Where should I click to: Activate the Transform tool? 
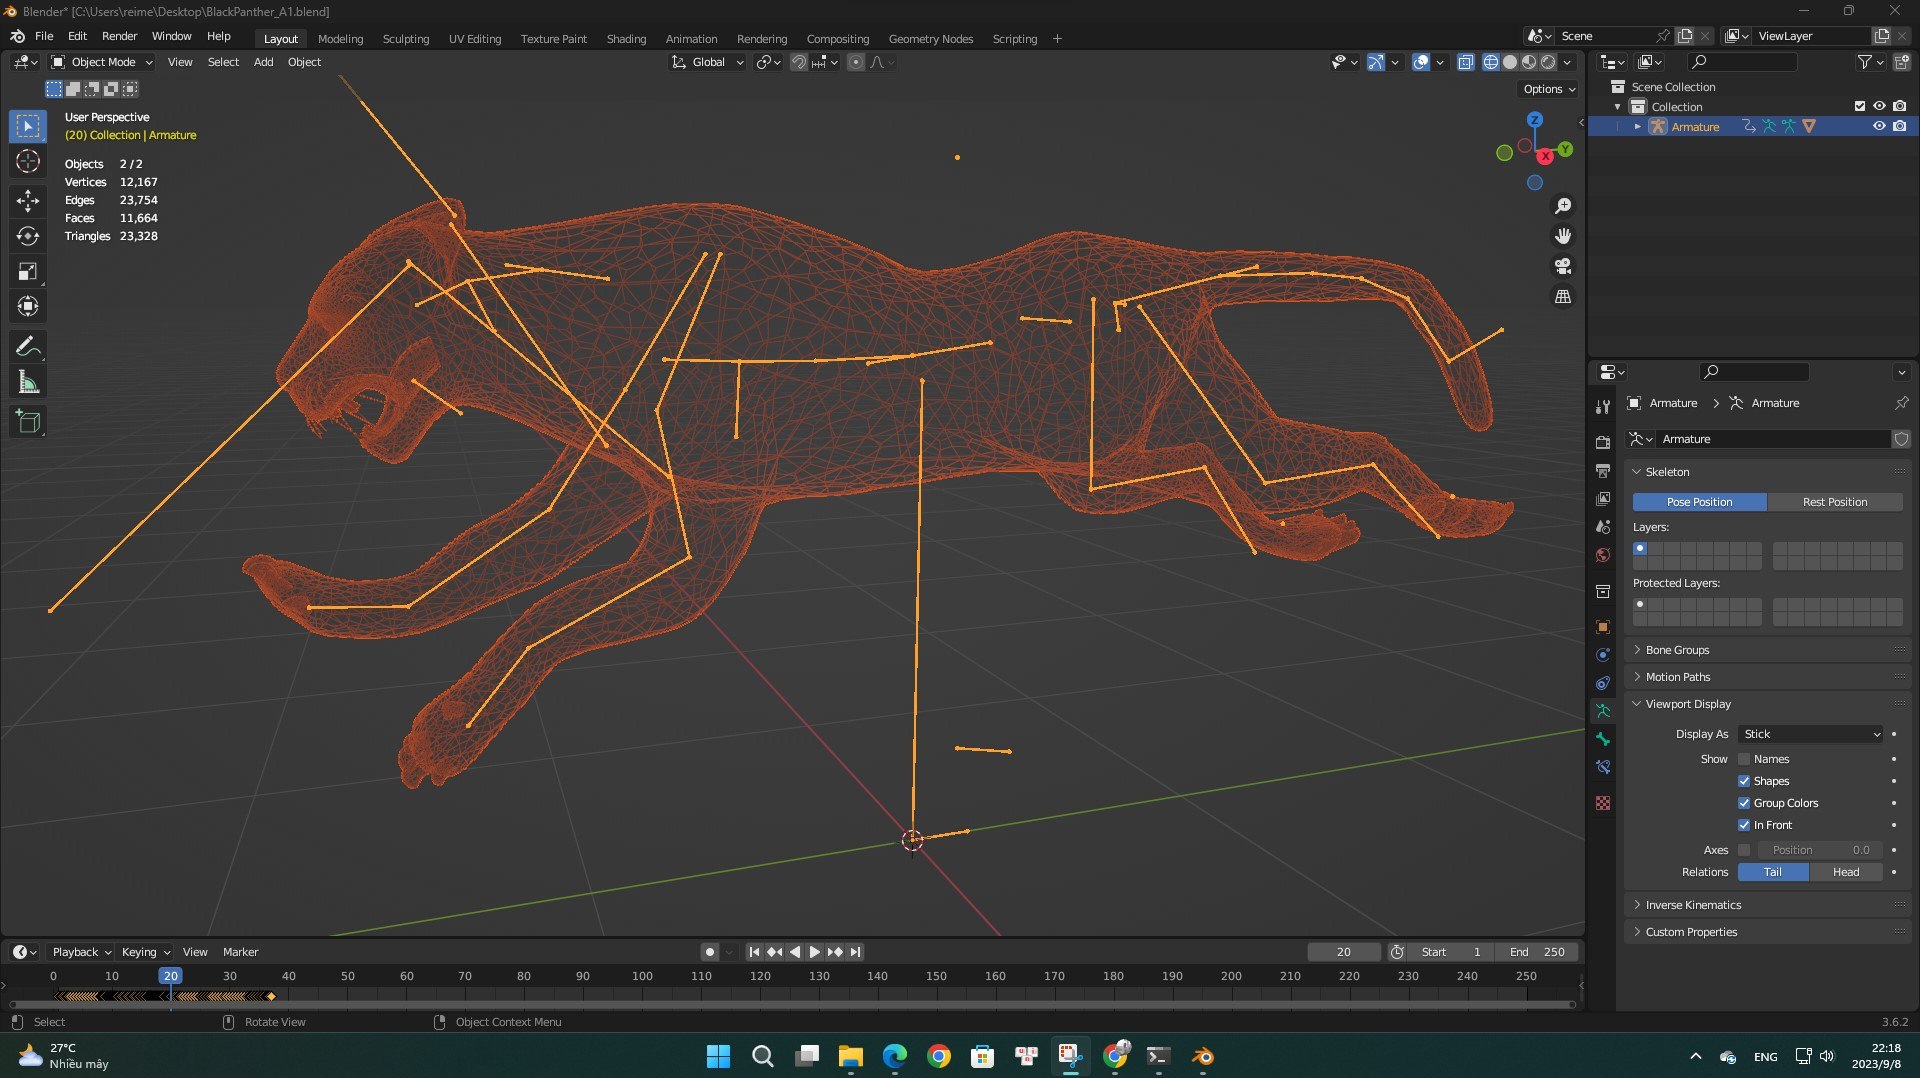(x=28, y=306)
